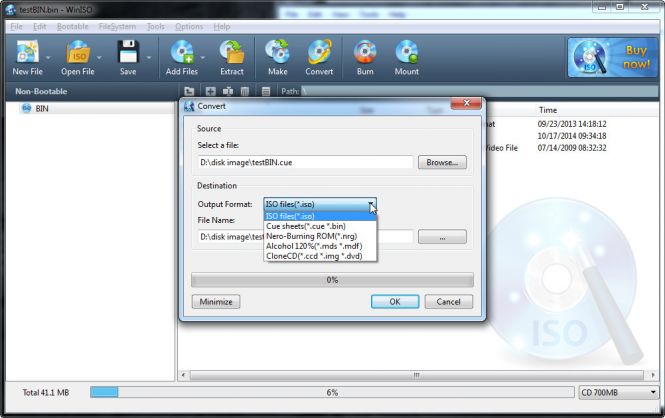Click the Path field in the main window
Viewport: 665px width, 418px height.
click(479, 91)
